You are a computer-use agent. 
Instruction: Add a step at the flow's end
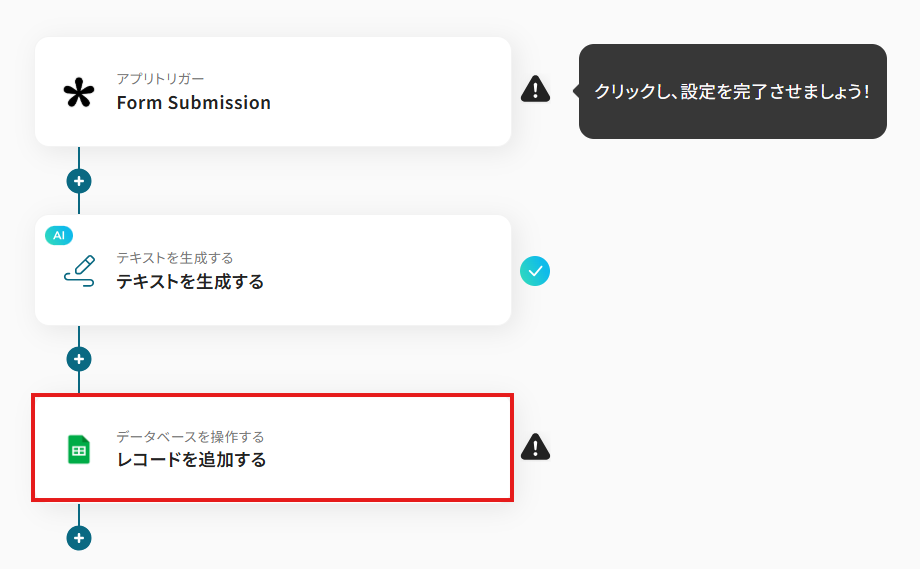pyautogui.click(x=79, y=538)
